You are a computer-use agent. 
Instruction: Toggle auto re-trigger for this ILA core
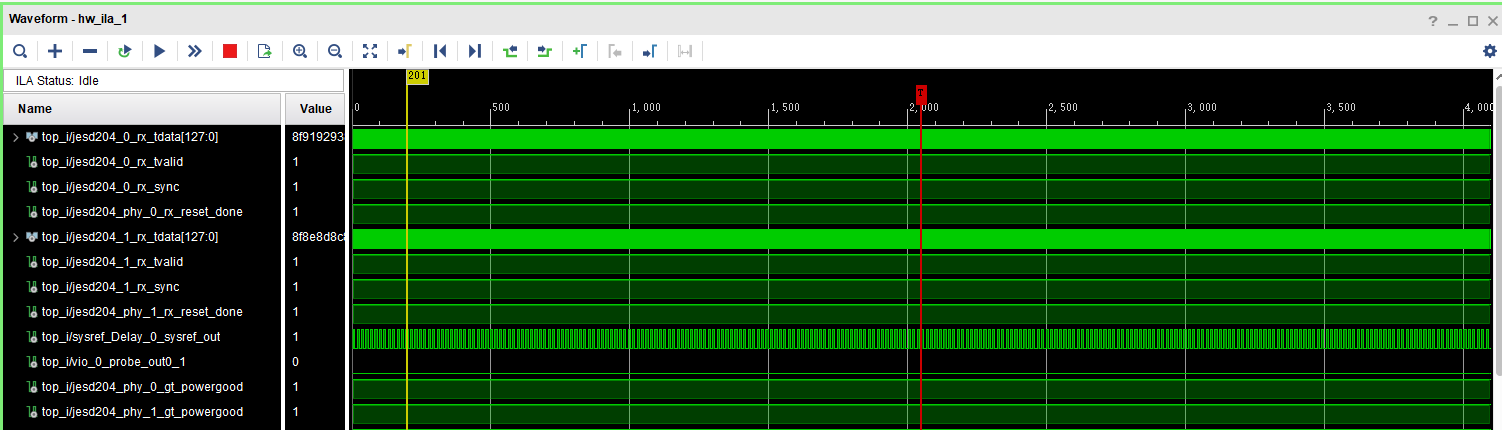(125, 51)
